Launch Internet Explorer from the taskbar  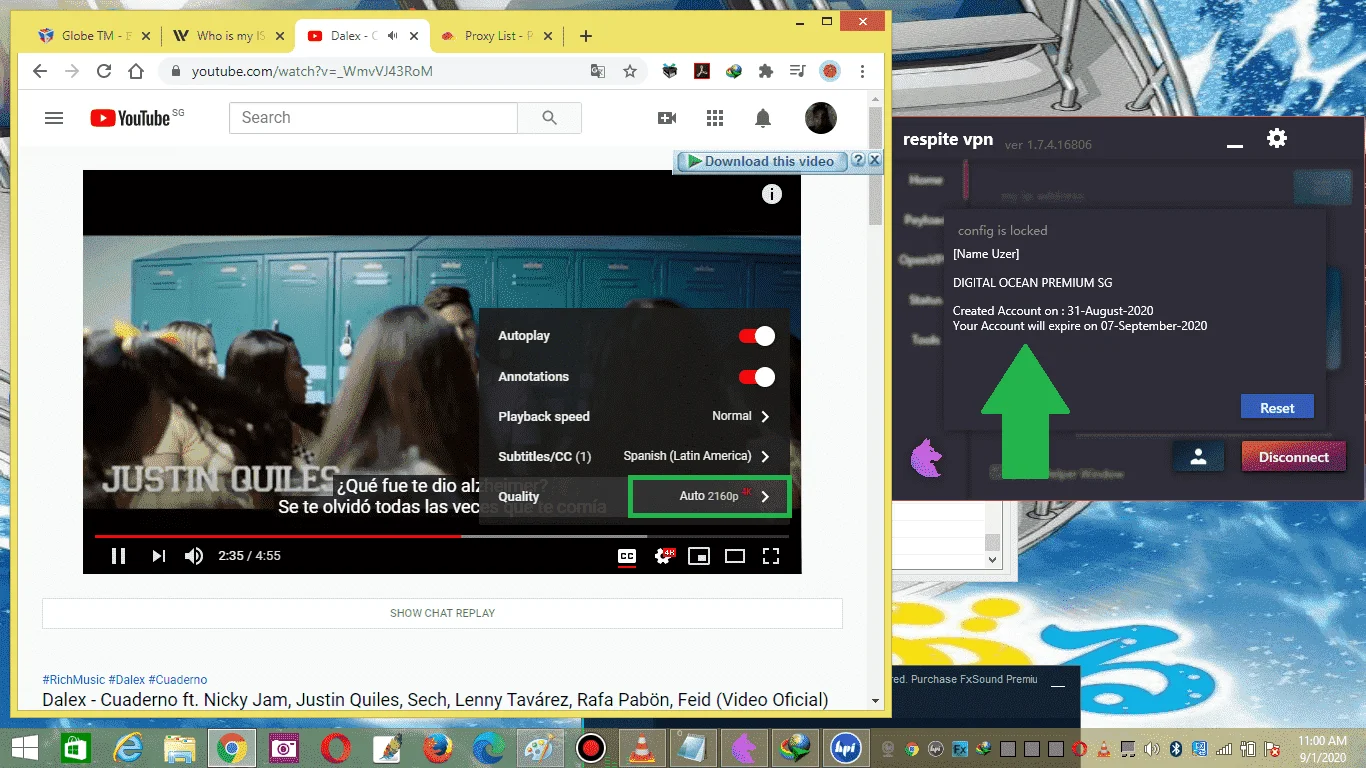(128, 748)
